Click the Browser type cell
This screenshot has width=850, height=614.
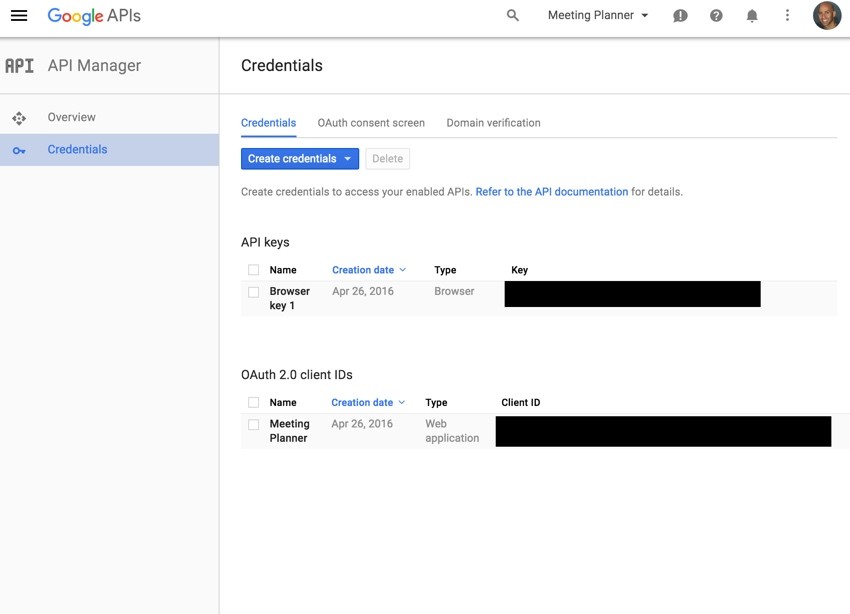[x=454, y=292]
